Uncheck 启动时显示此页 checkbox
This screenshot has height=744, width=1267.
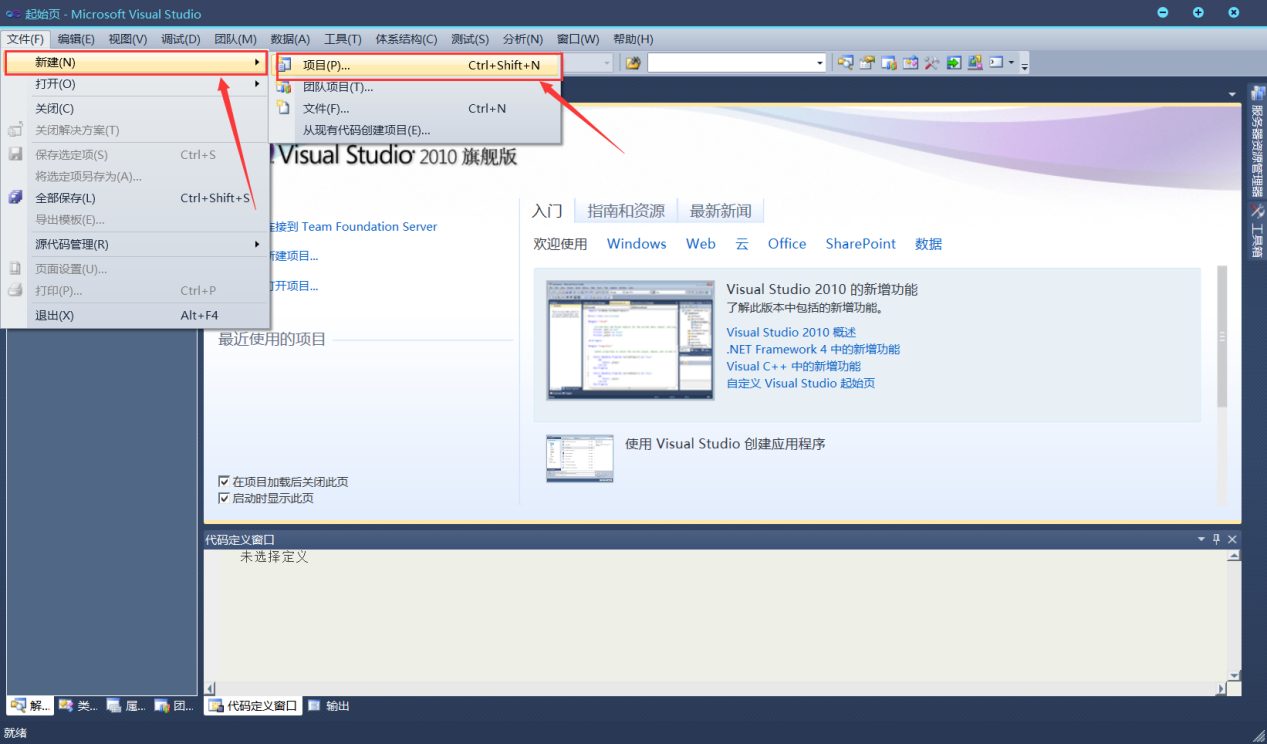[224, 498]
